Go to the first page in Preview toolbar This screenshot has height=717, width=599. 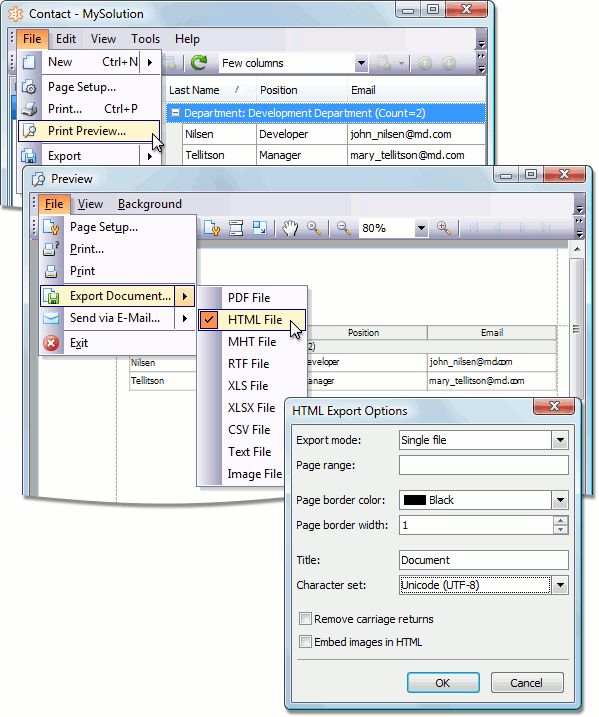click(474, 228)
